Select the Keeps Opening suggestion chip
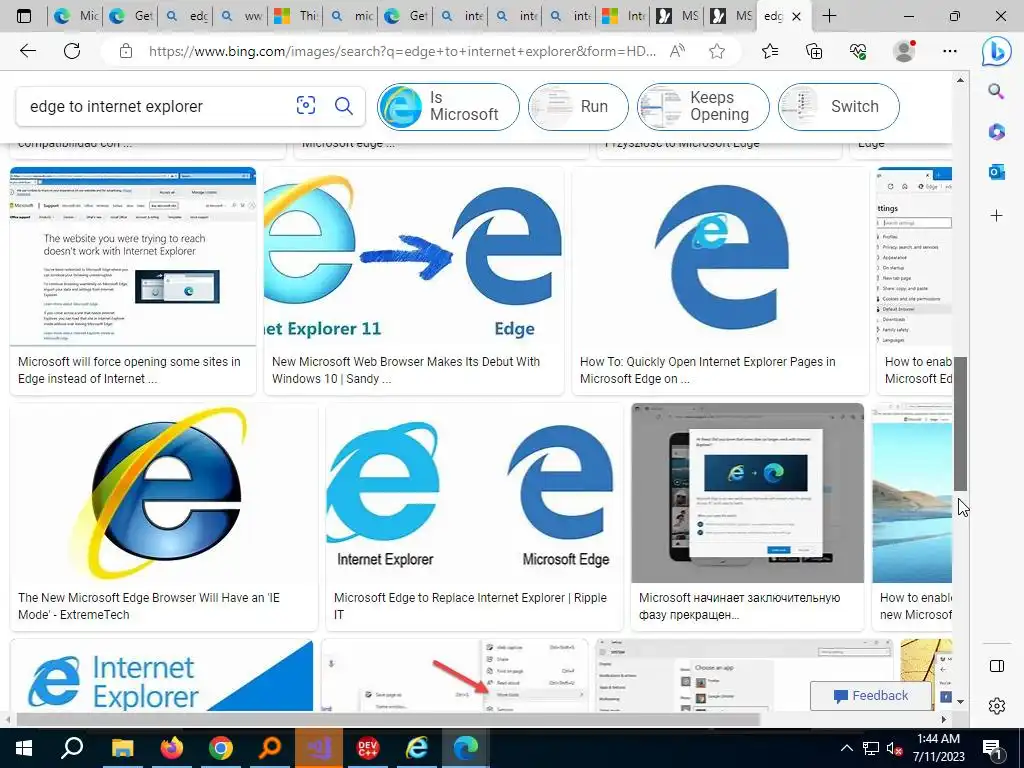 (x=703, y=106)
